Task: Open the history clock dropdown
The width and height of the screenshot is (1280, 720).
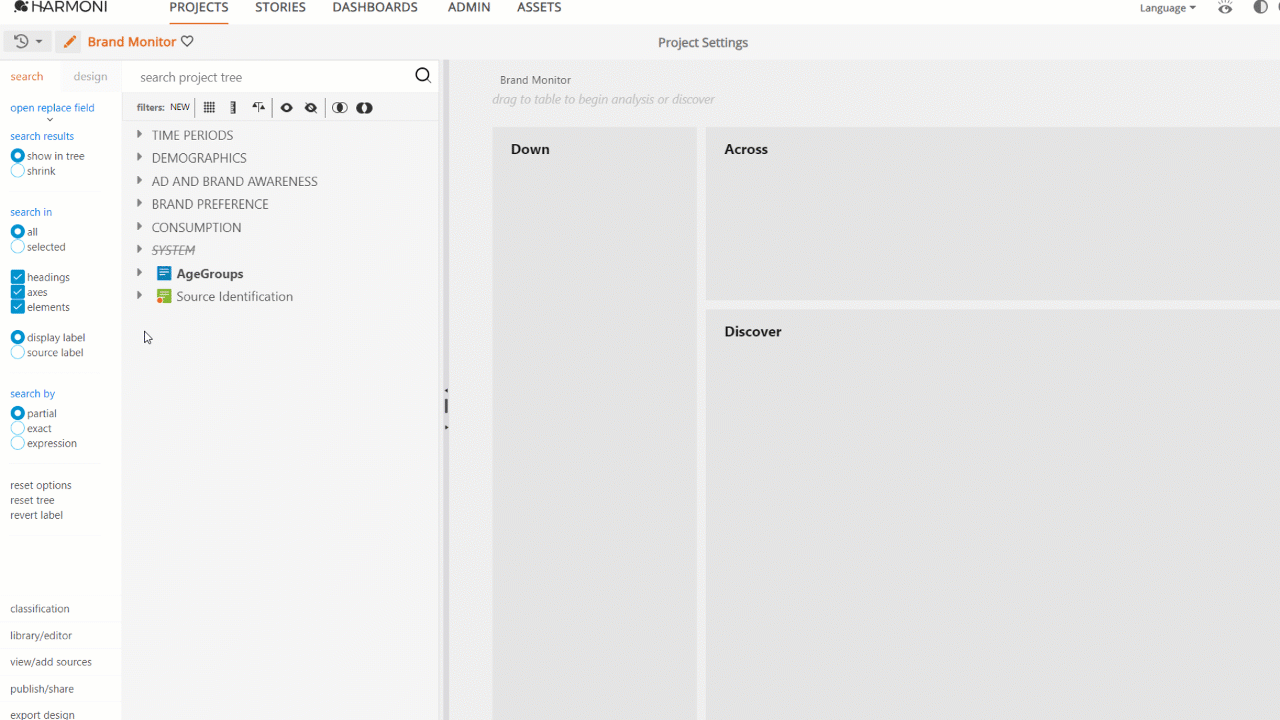Action: tap(28, 42)
